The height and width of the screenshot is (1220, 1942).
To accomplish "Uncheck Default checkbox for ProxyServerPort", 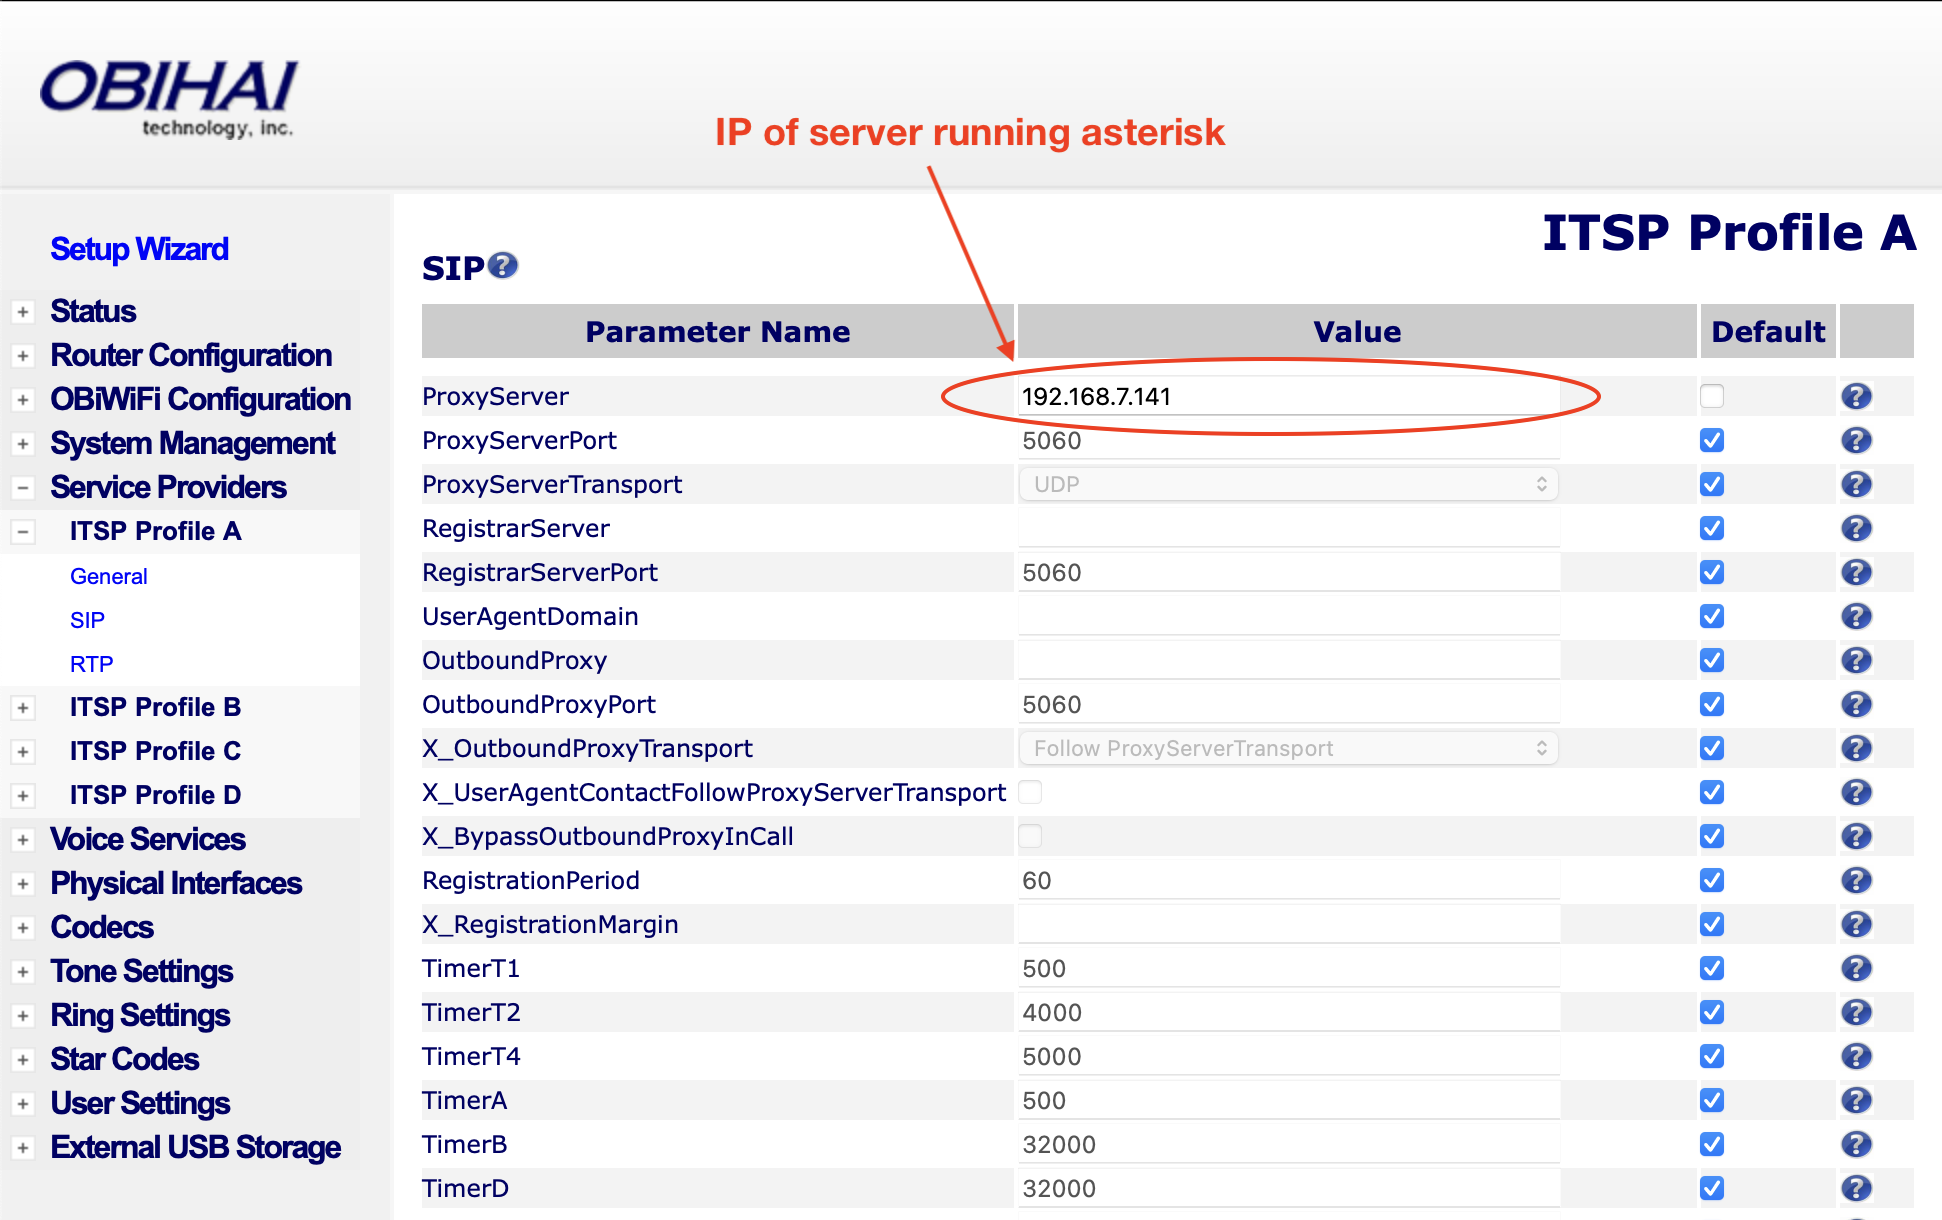I will [x=1712, y=440].
